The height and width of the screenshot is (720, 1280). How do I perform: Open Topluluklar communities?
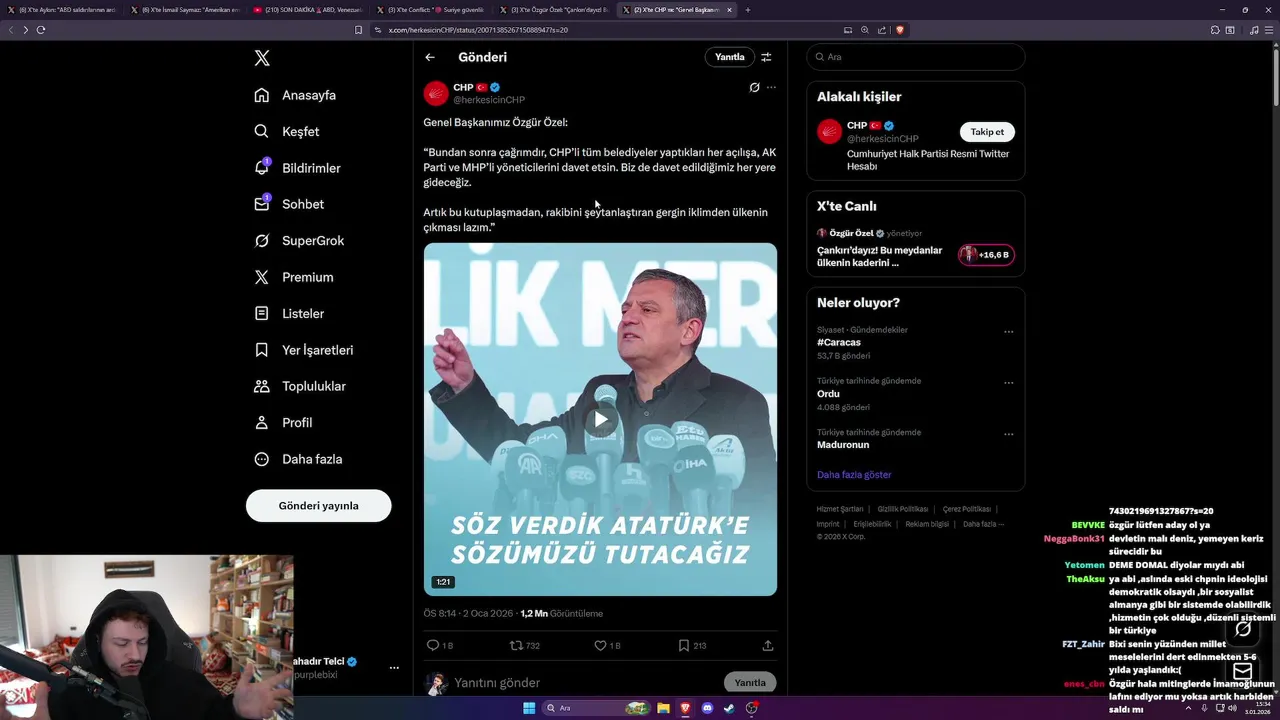299,386
